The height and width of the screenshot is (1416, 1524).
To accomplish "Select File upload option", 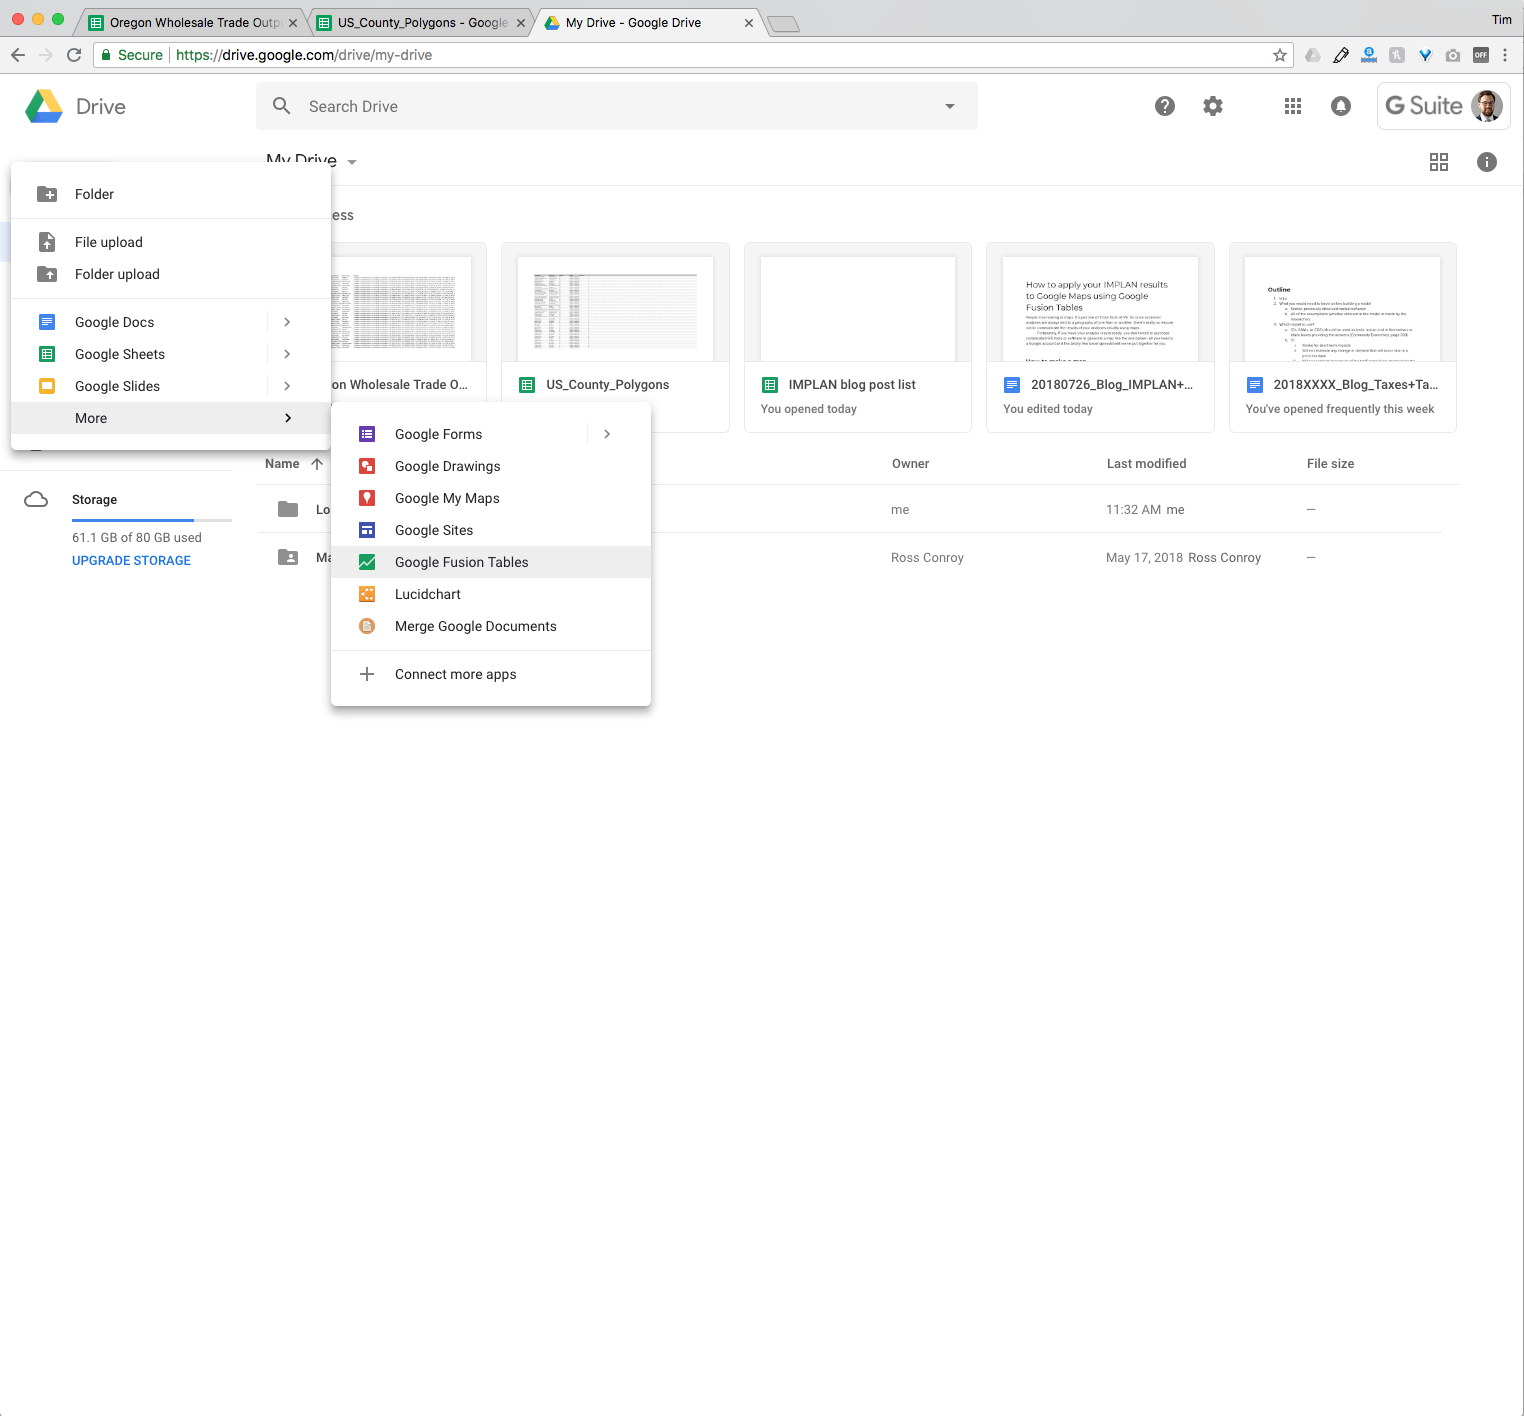I will pyautogui.click(x=170, y=242).
